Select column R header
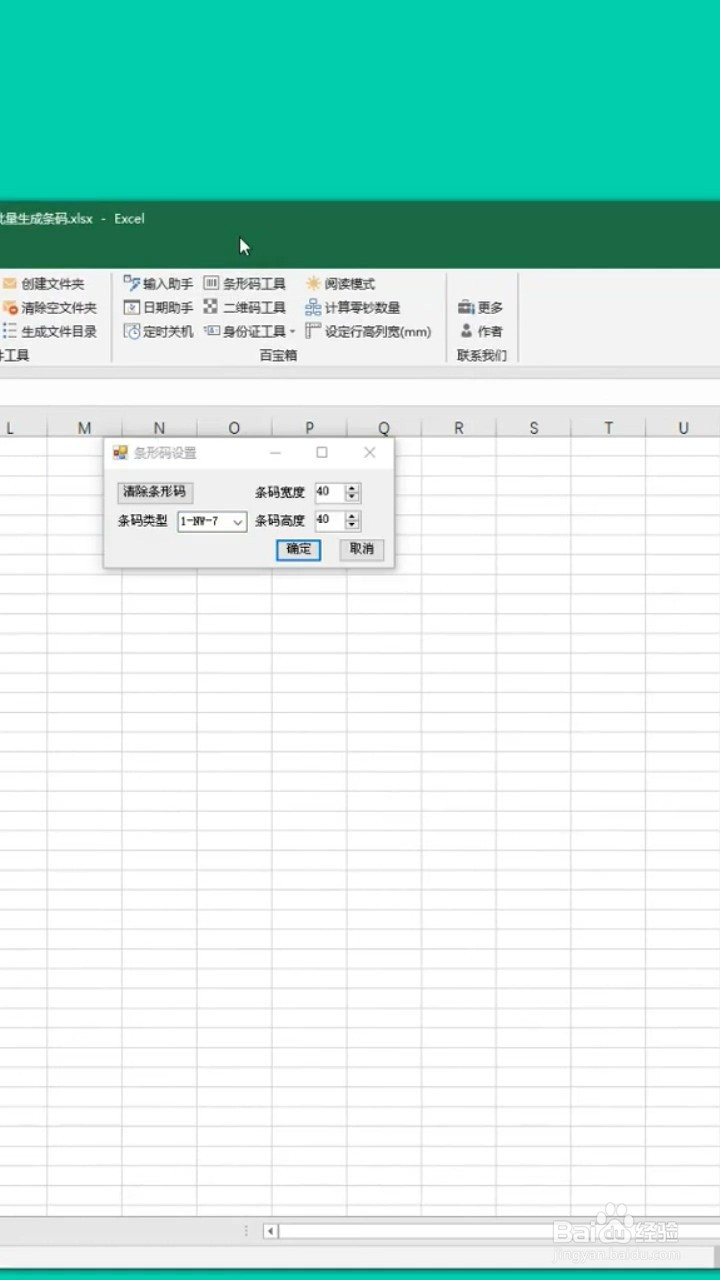The image size is (720, 1280). 459,428
